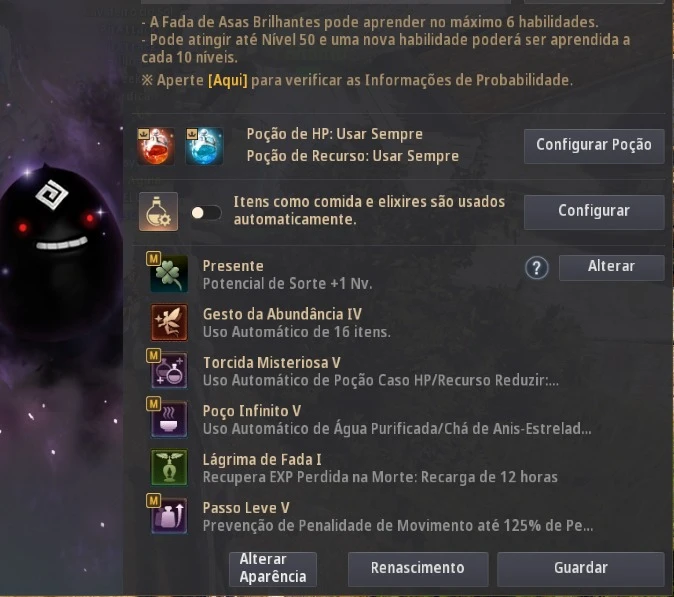The height and width of the screenshot is (597, 674).
Task: Click the Torcida Misteriosa V potions icon
Action: tap(169, 370)
